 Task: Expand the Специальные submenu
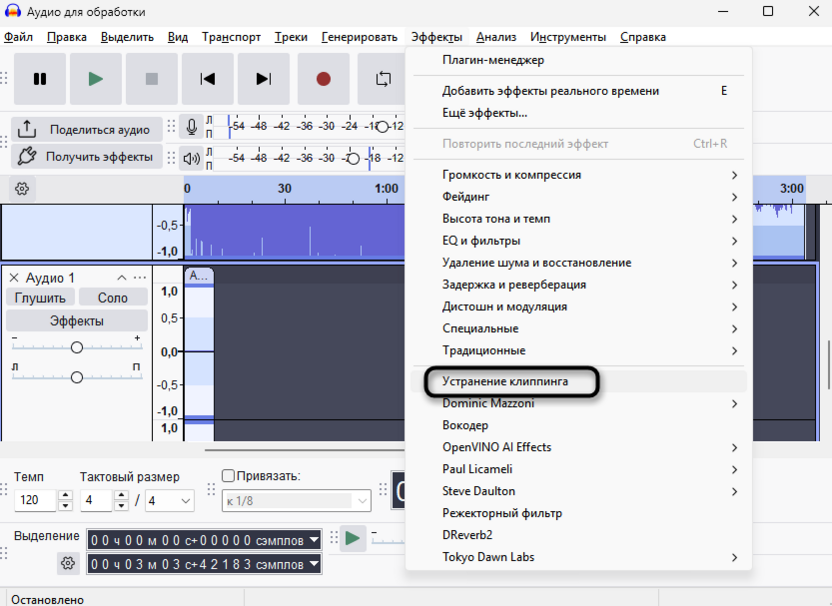click(x=578, y=328)
